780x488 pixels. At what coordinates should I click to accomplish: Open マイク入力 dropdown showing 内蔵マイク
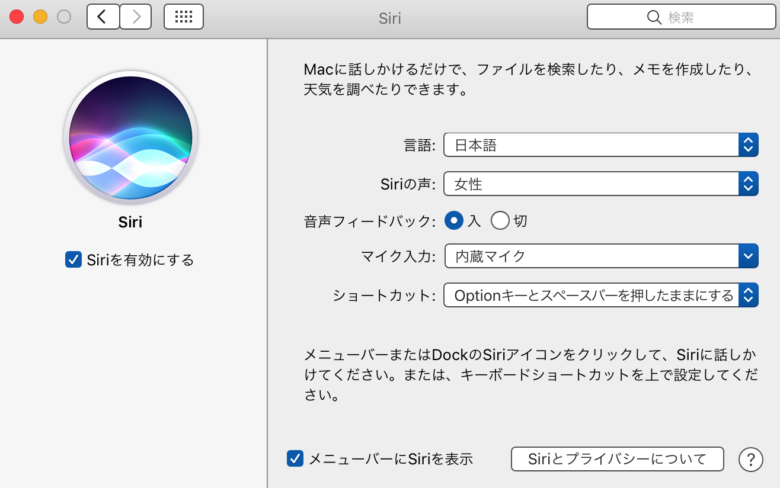601,256
